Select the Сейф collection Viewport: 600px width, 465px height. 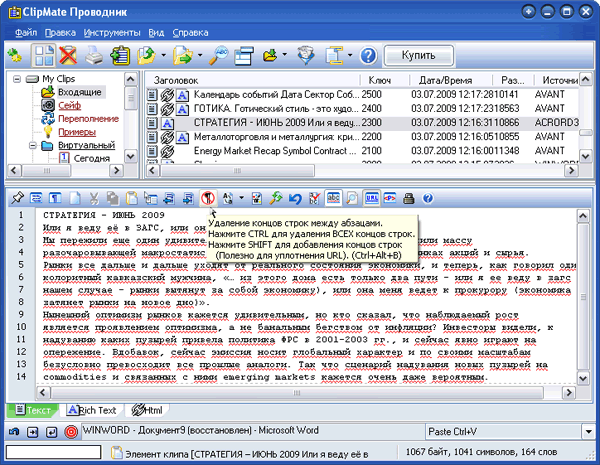(69, 106)
